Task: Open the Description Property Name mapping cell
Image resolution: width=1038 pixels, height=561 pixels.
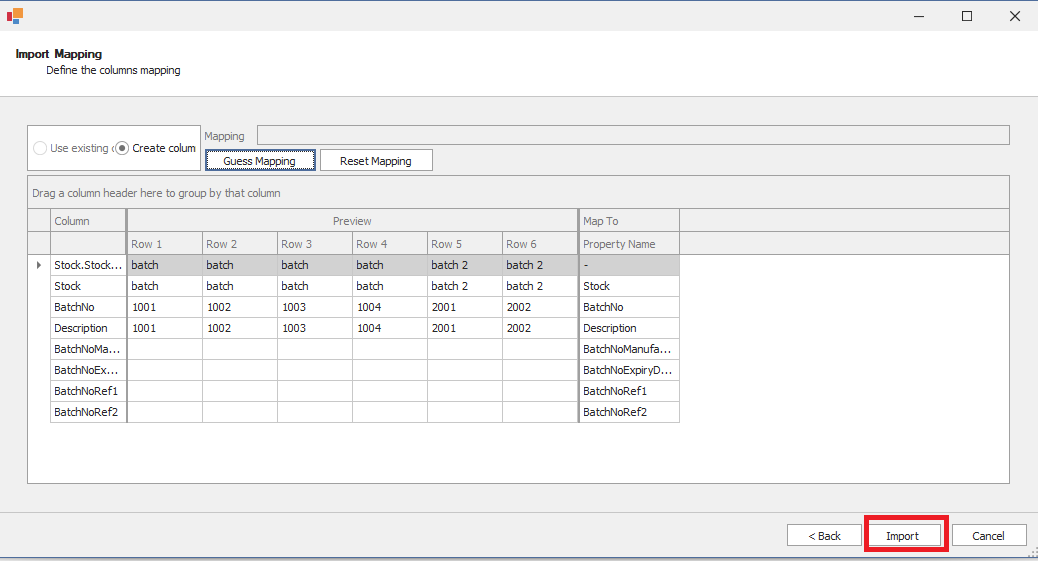Action: pos(630,328)
